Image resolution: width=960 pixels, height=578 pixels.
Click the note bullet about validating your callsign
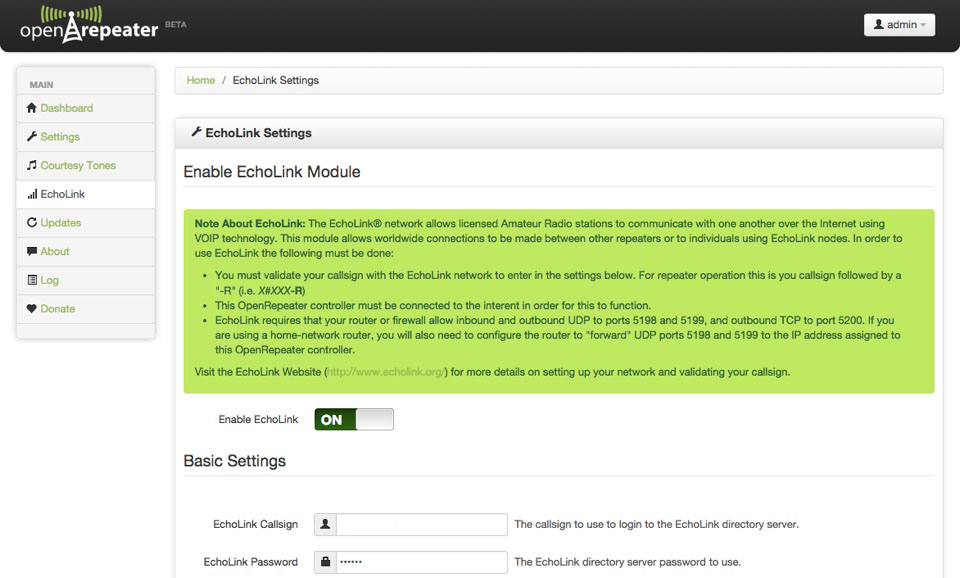pyautogui.click(x=558, y=283)
